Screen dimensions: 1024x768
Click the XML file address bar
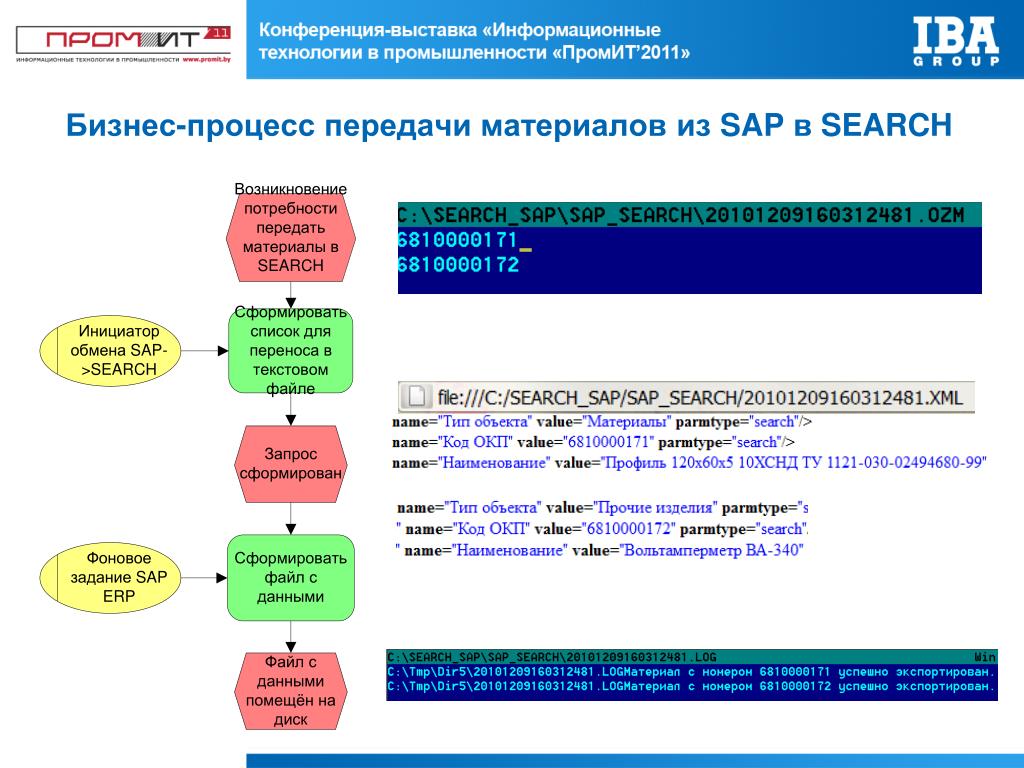click(x=686, y=396)
